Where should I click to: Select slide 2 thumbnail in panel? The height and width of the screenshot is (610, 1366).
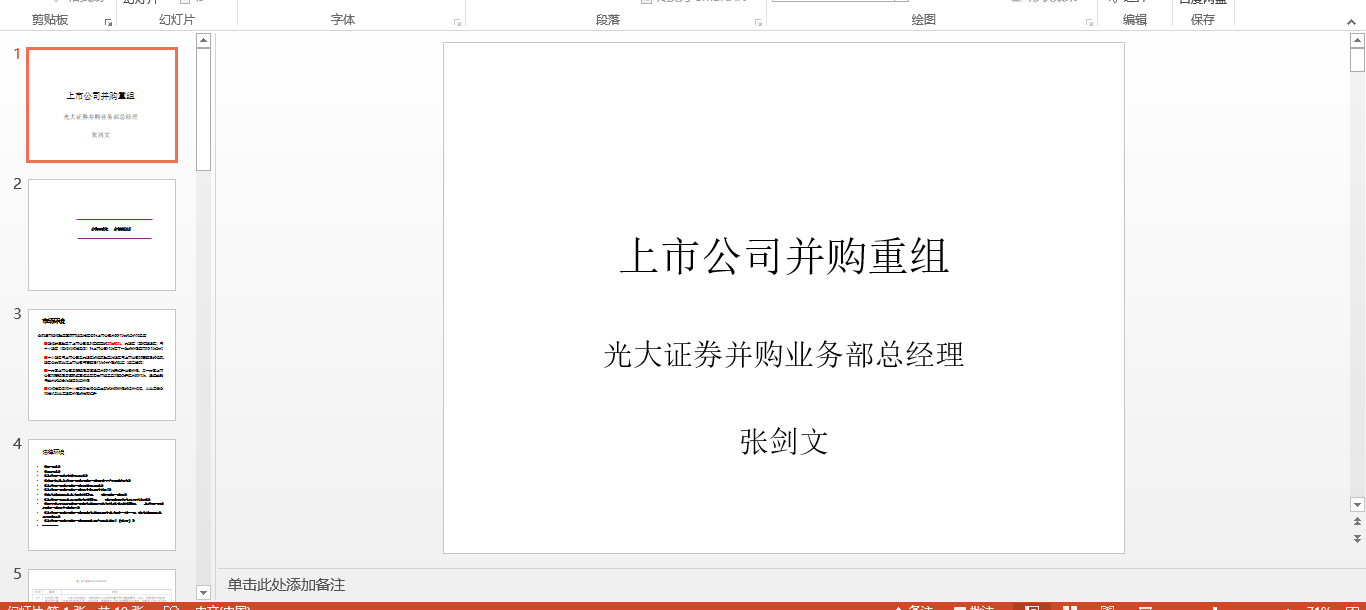(x=102, y=235)
